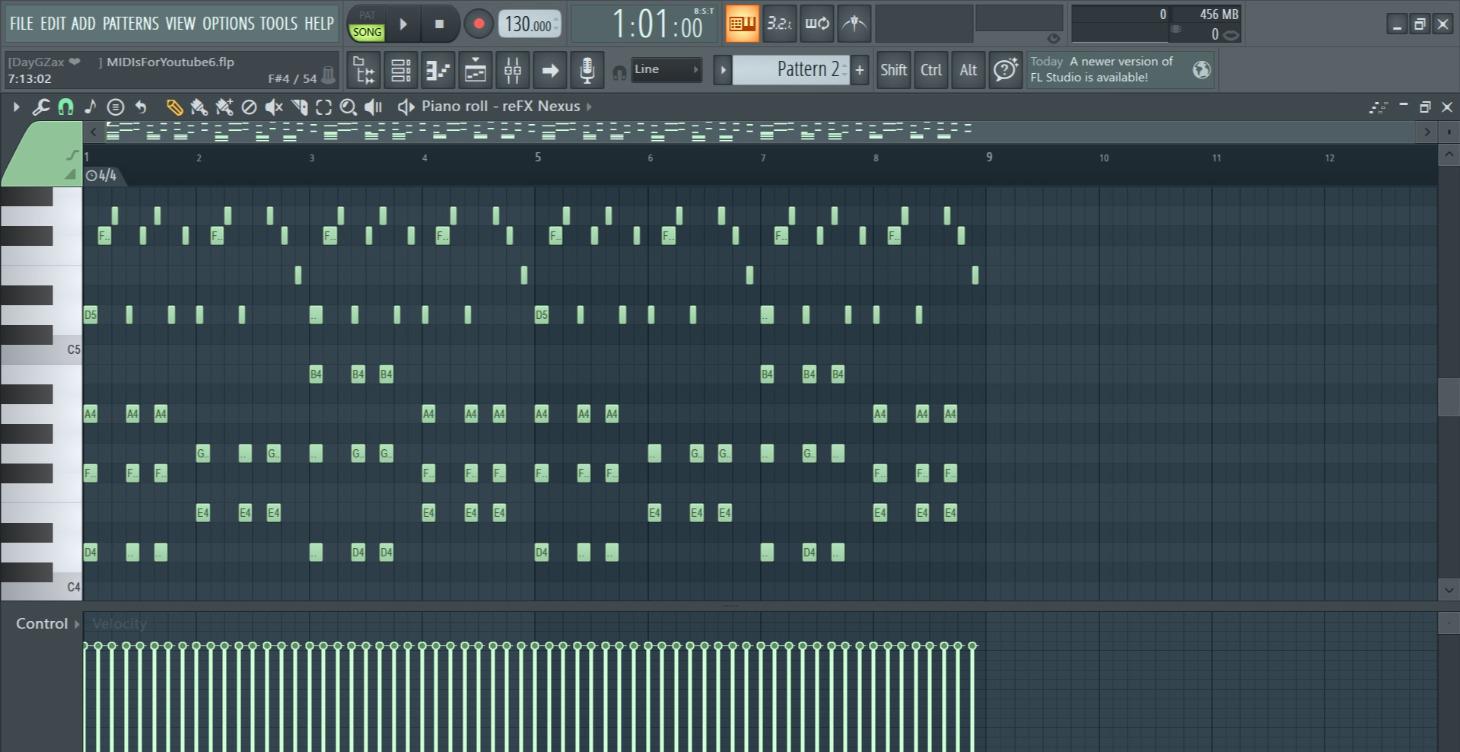The height and width of the screenshot is (752, 1460).
Task: Click the undo arrow icon in piano roll toolbar
Action: (x=141, y=107)
